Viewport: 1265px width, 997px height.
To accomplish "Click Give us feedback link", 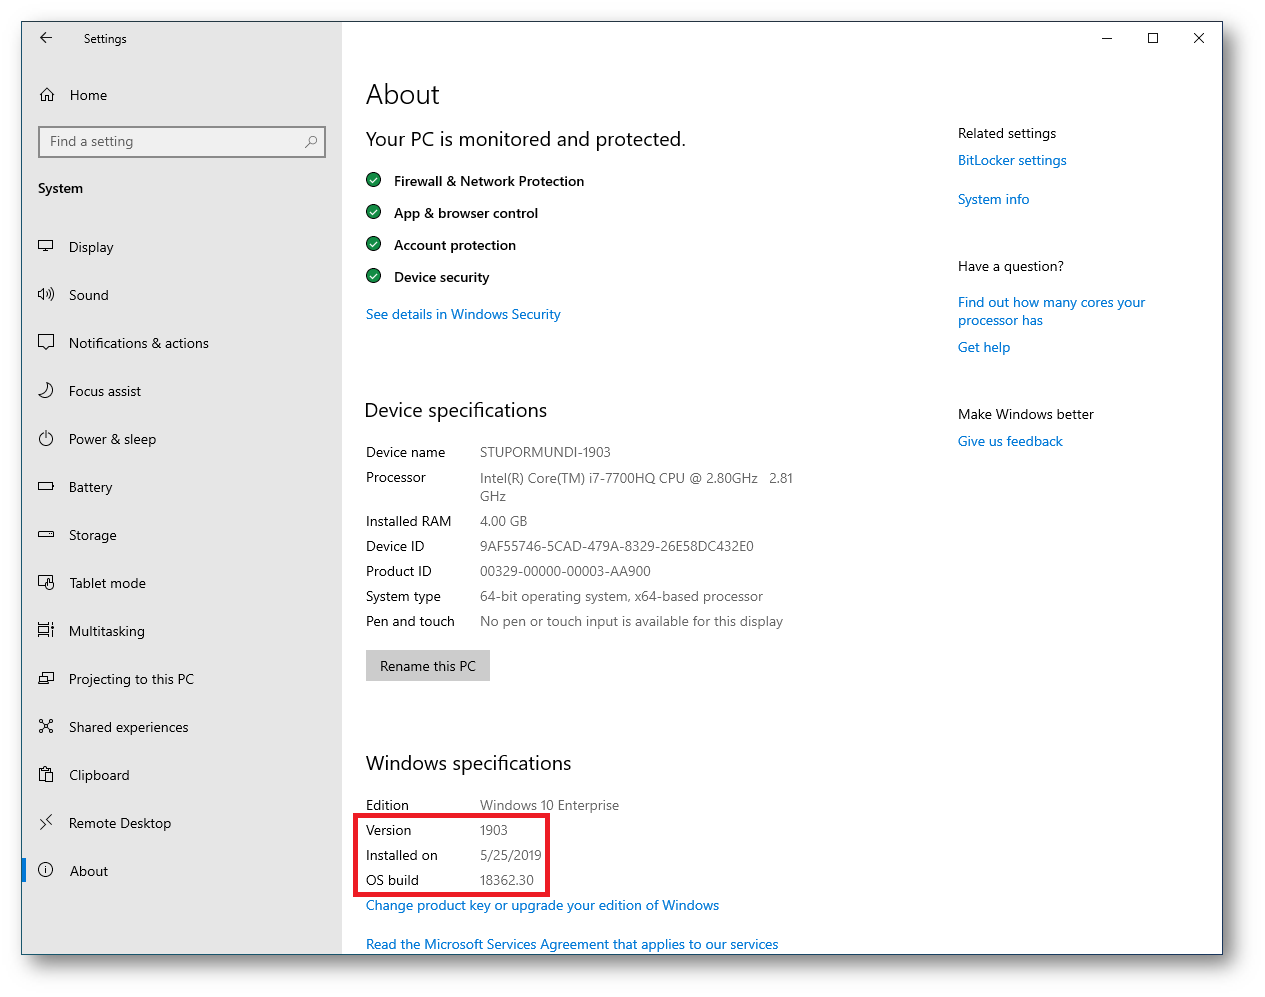I will click(1010, 441).
